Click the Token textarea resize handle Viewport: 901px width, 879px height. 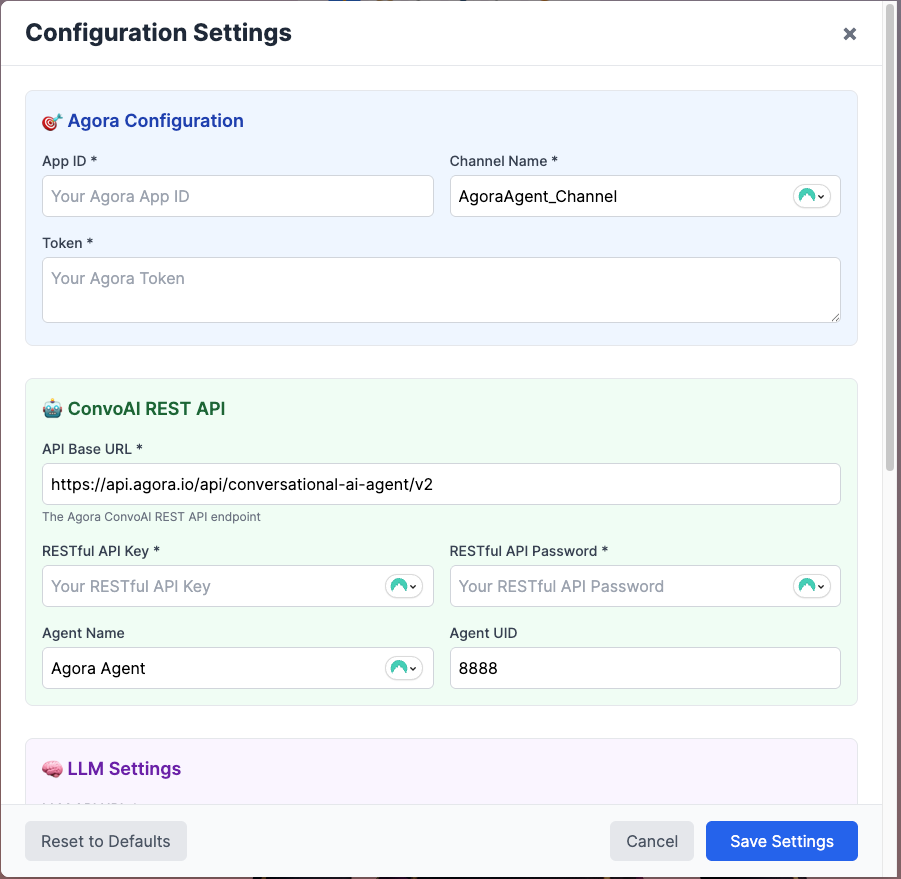click(x=835, y=317)
